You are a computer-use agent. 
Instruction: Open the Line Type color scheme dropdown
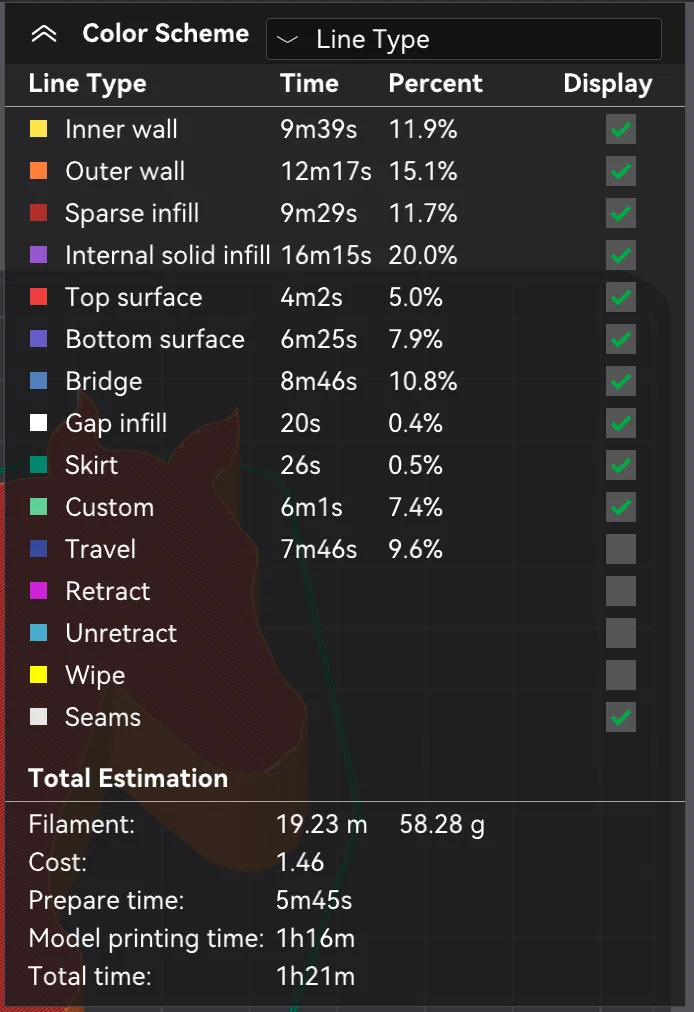[463, 40]
